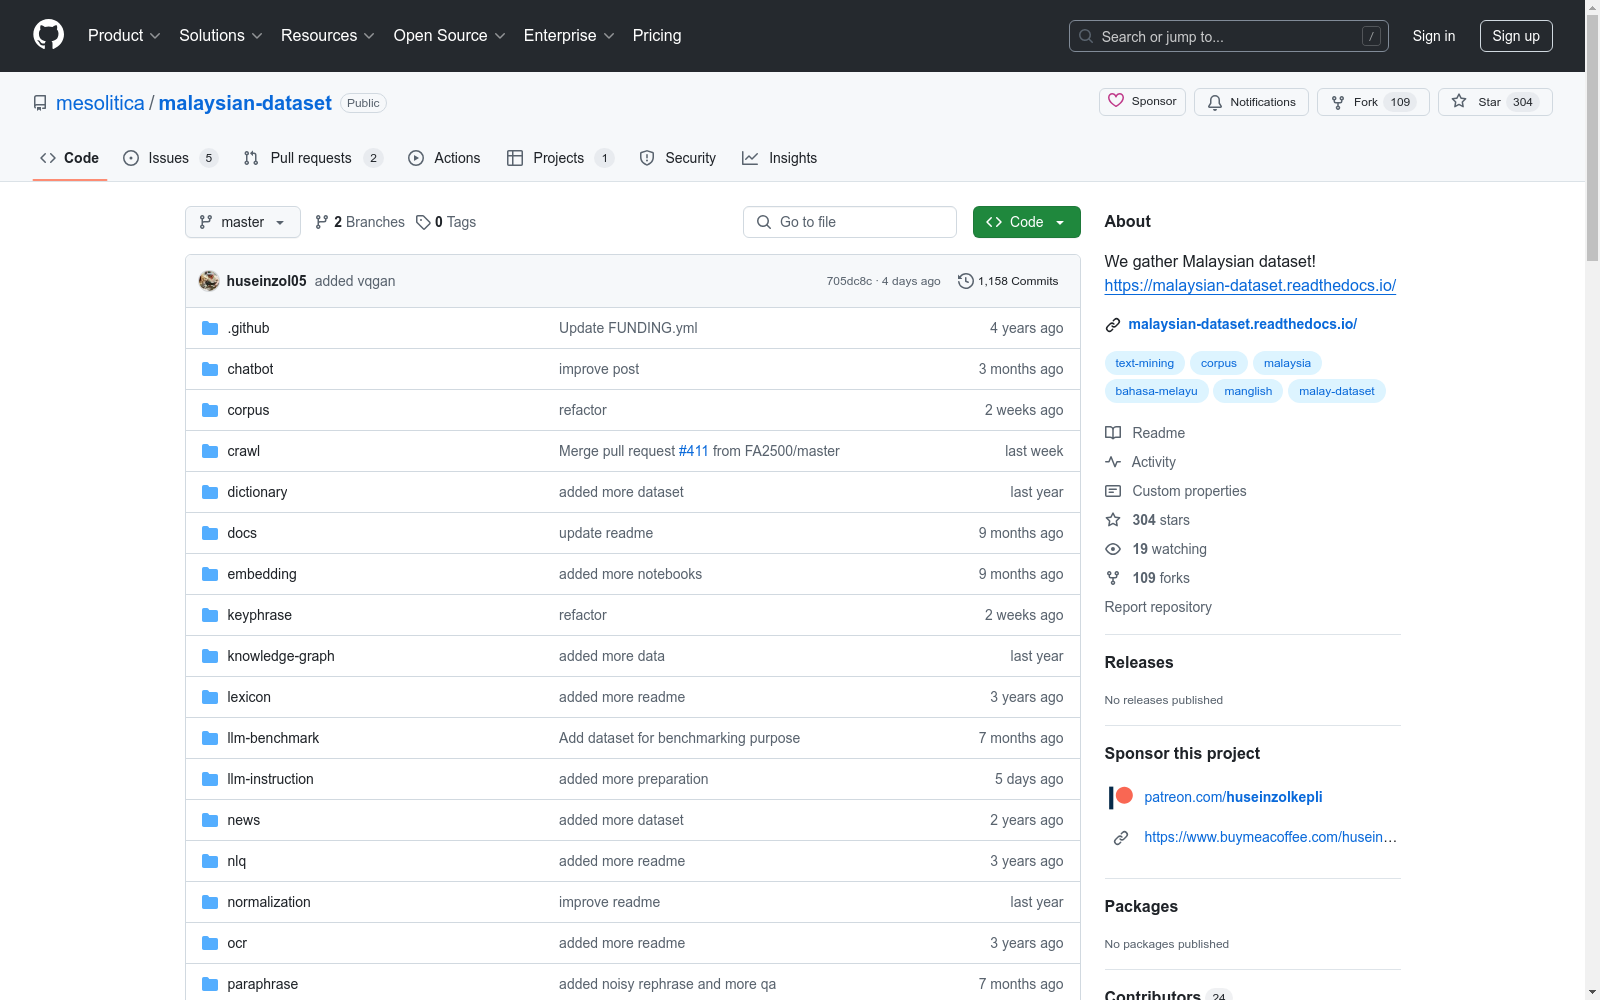The width and height of the screenshot is (1600, 1000).
Task: Click the search magnifier in header
Action: [x=1086, y=36]
